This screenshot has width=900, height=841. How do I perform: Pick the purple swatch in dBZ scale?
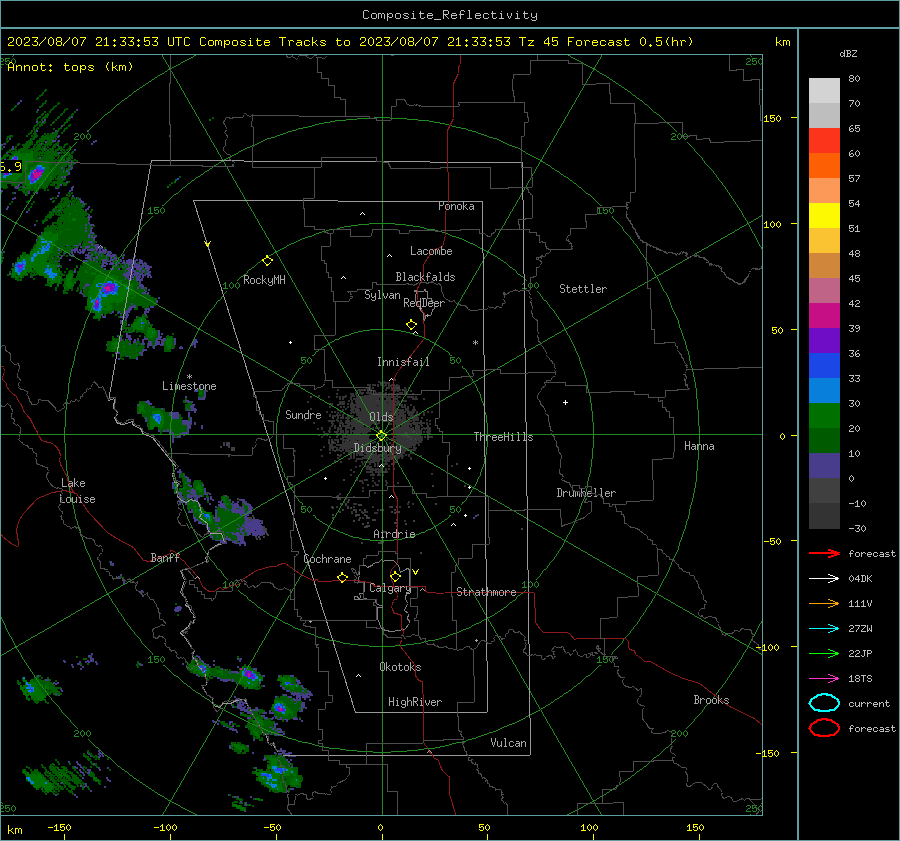click(824, 340)
